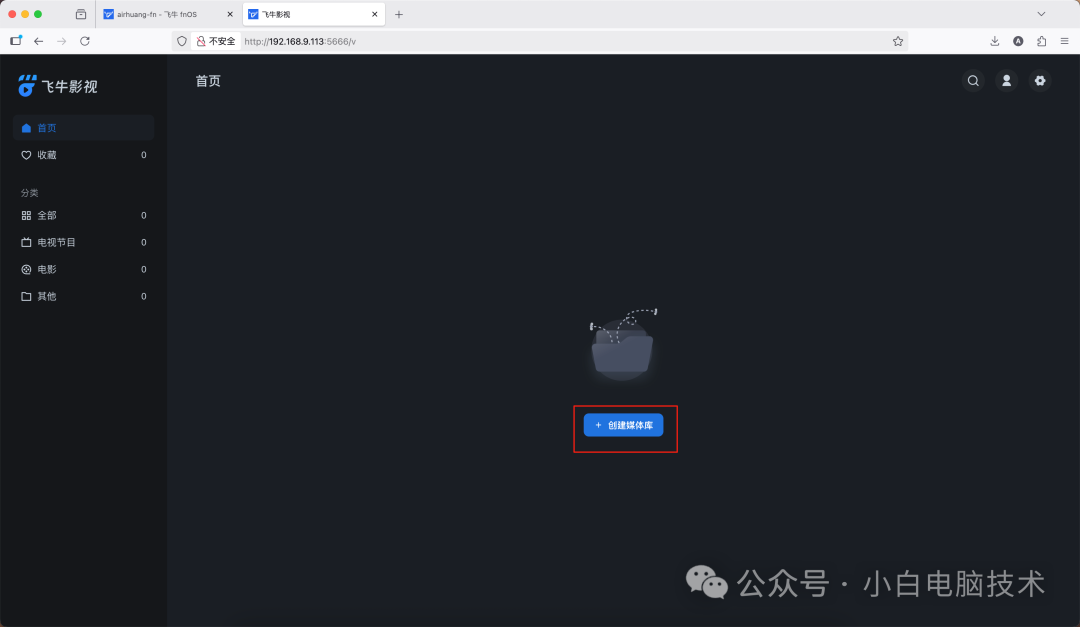The width and height of the screenshot is (1080, 627).
Task: Reload the current page
Action: [85, 41]
